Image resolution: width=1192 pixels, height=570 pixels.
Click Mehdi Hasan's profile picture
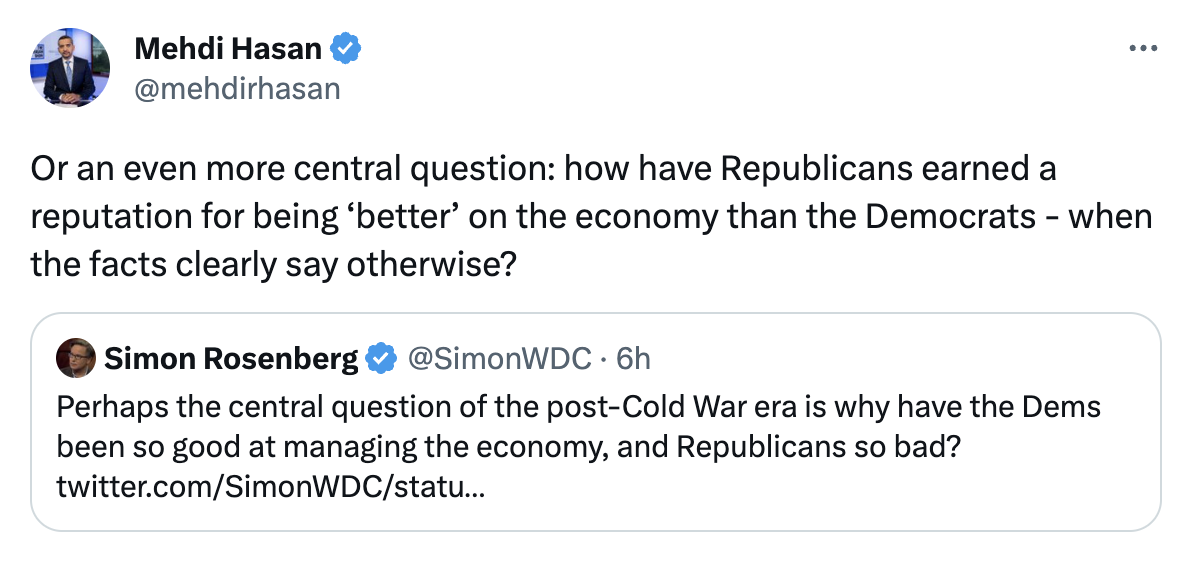(x=70, y=68)
